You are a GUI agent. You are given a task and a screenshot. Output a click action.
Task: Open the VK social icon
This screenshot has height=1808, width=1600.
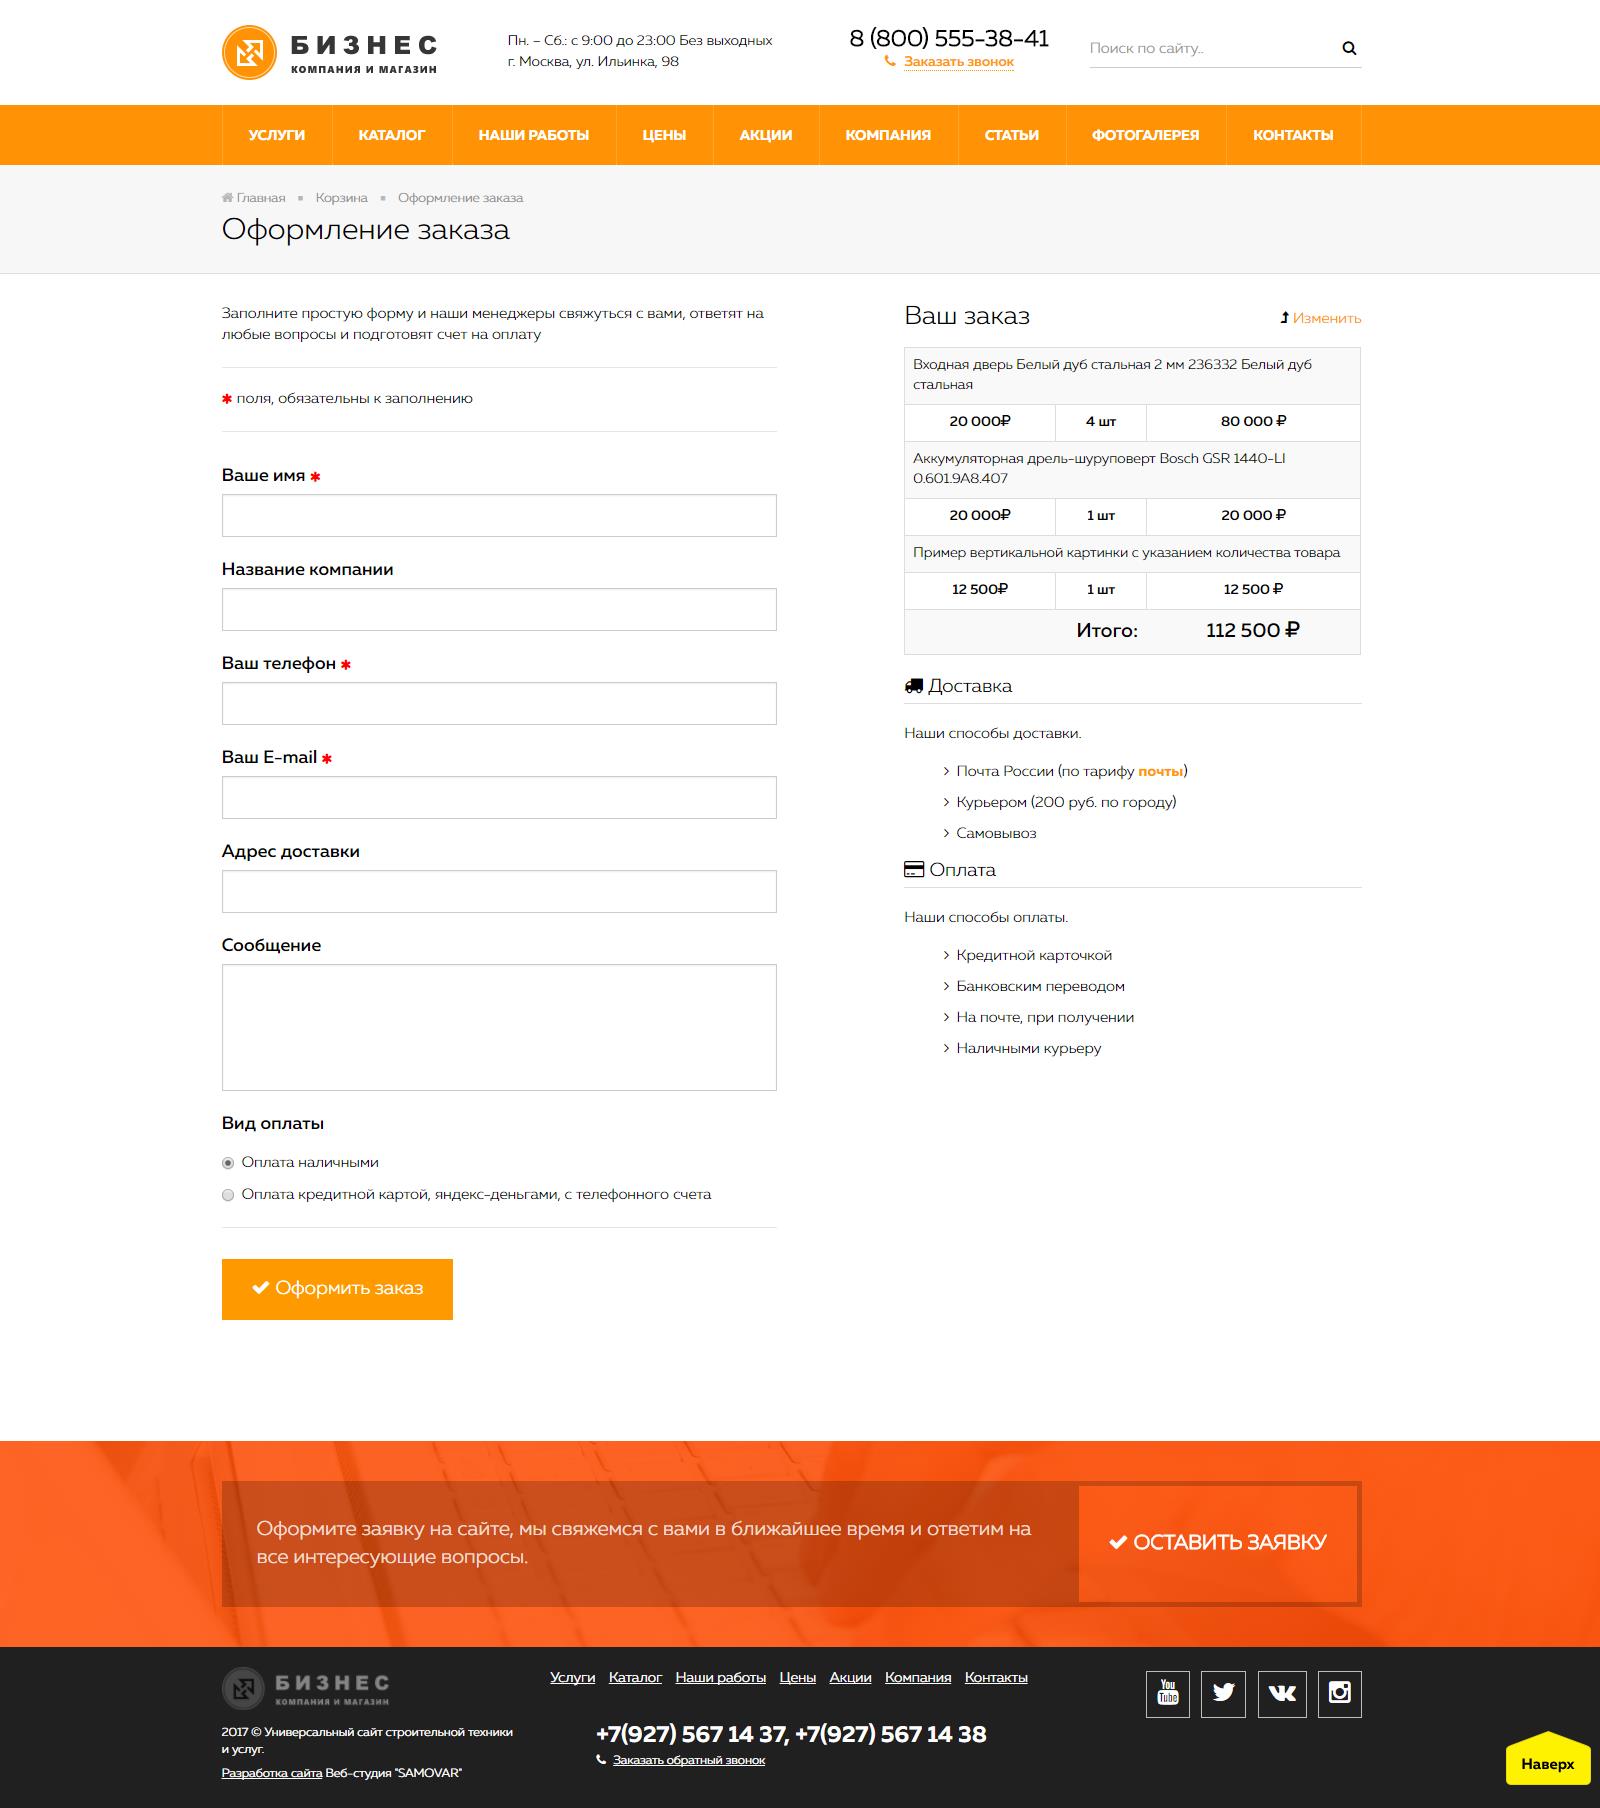tap(1282, 1693)
